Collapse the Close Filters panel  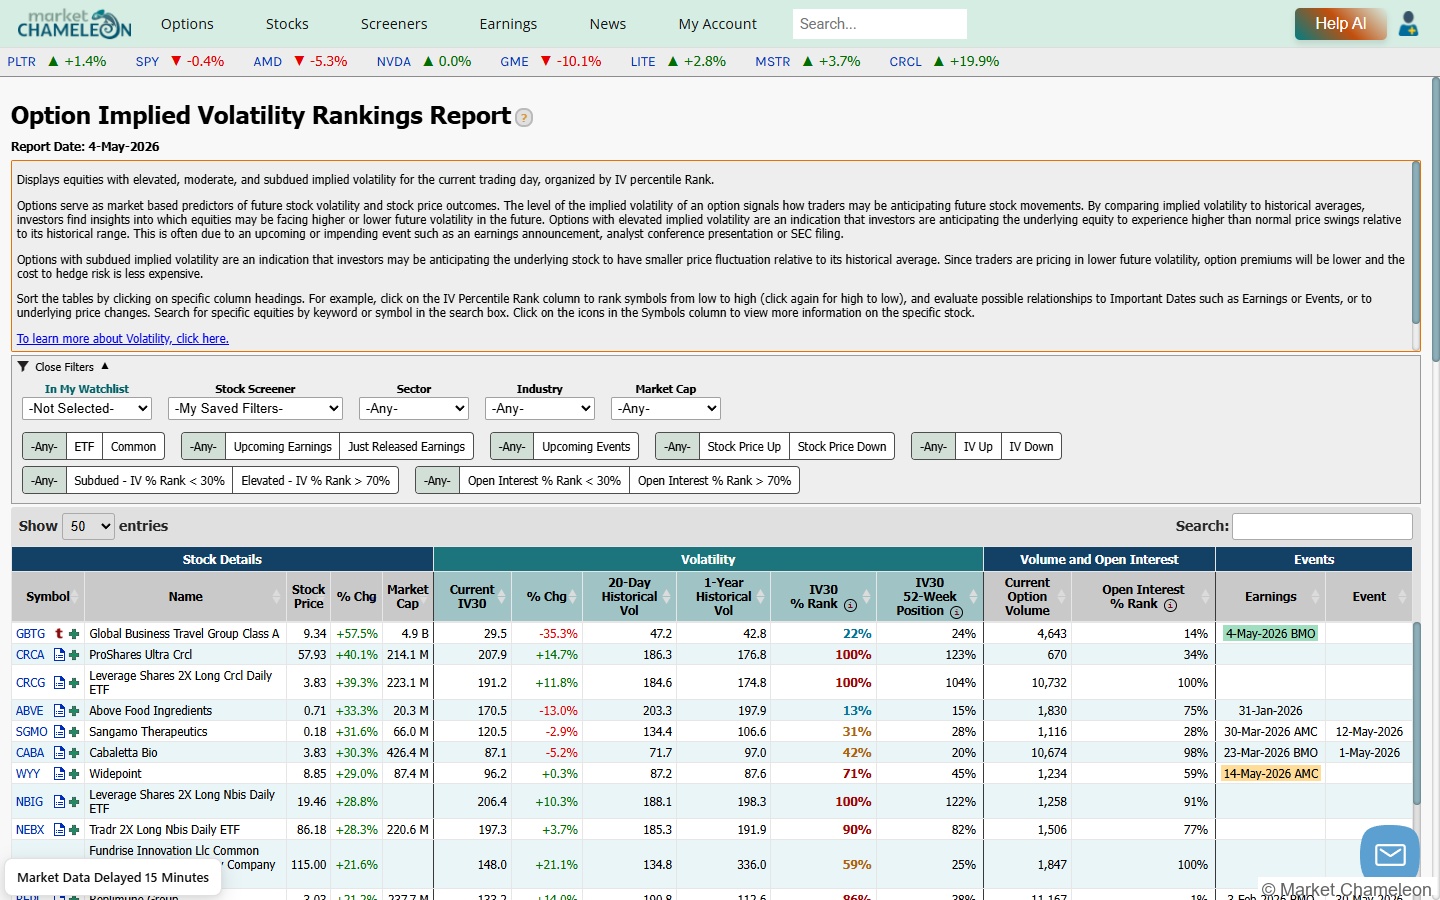click(64, 367)
